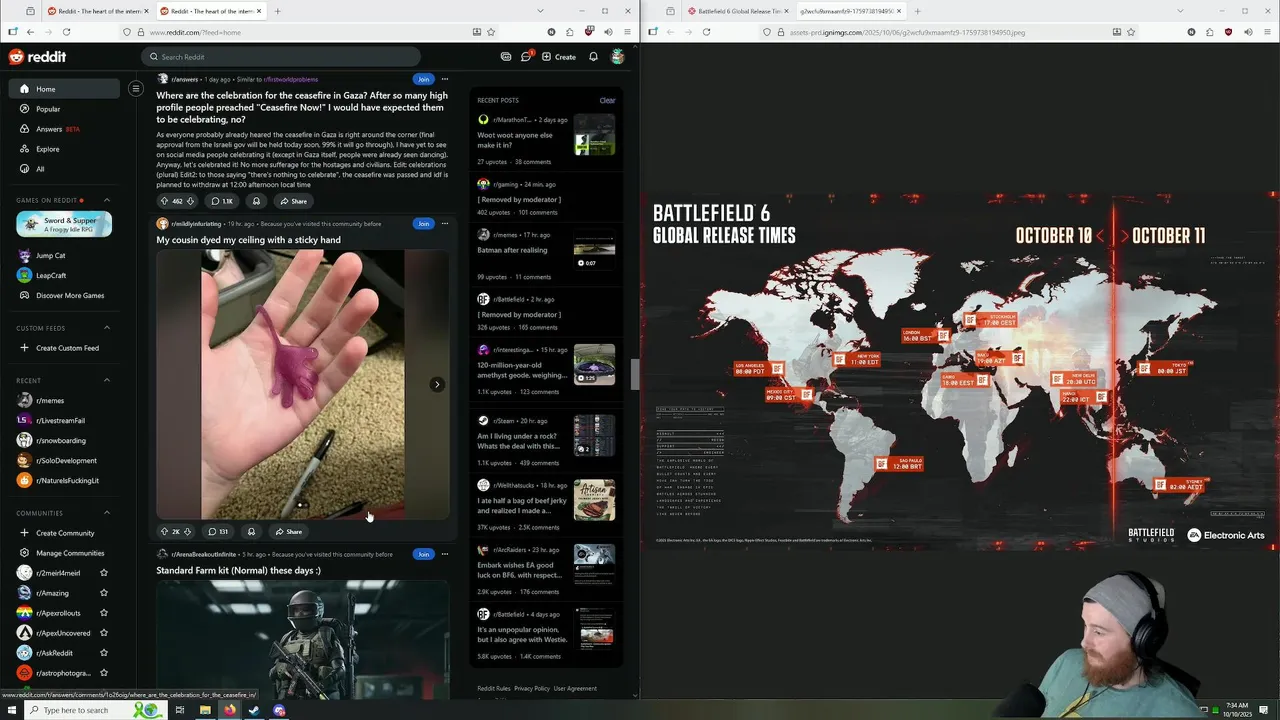Screen dimensions: 1280x720
Task: Open Popular in Reddit sidebar
Action: [64, 109]
